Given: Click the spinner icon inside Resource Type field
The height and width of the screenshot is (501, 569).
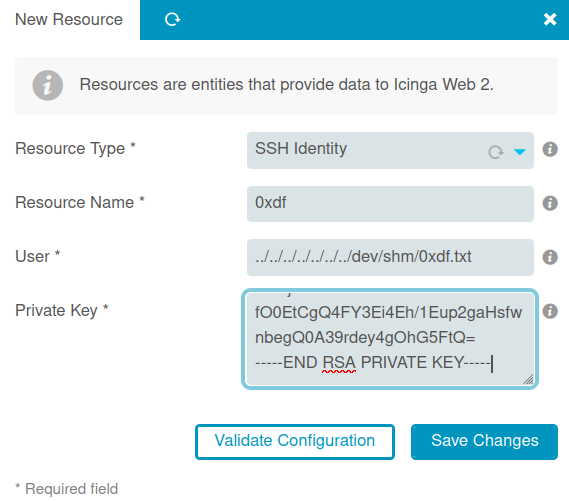Looking at the screenshot, I should point(496,152).
